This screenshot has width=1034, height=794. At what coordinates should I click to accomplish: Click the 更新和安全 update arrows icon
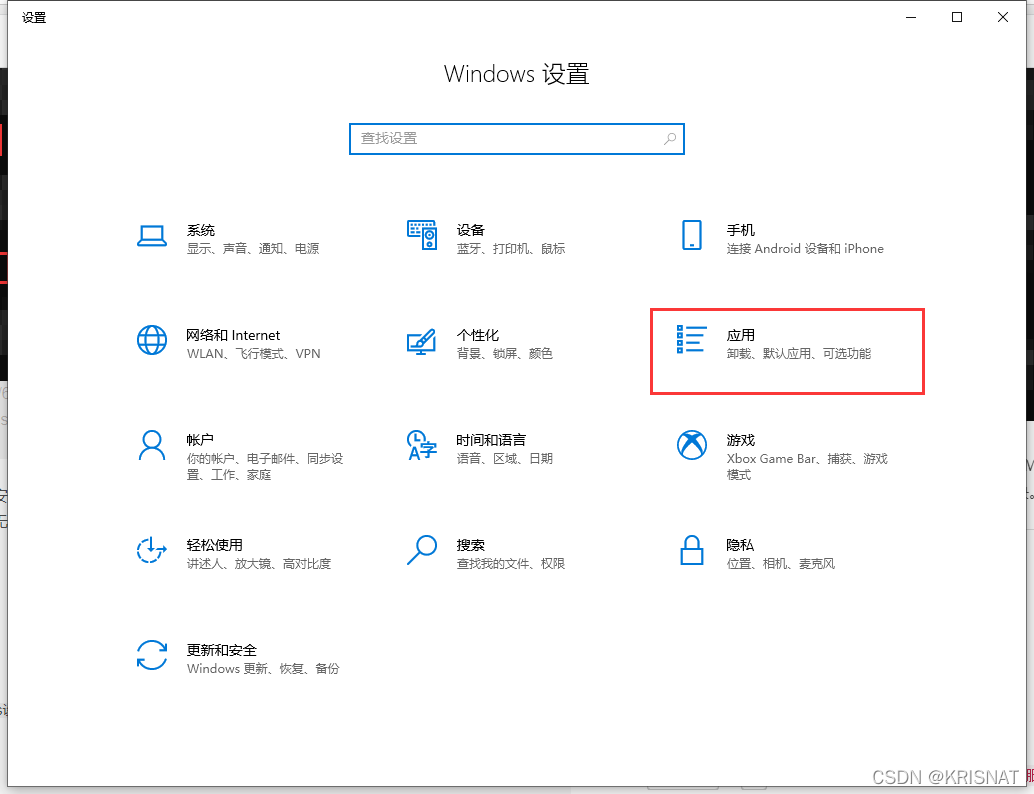[x=152, y=656]
